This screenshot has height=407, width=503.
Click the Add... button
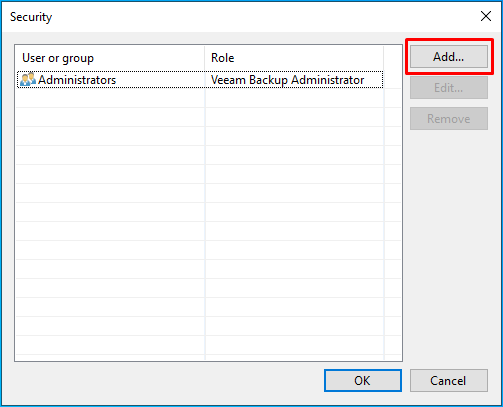[x=449, y=57]
